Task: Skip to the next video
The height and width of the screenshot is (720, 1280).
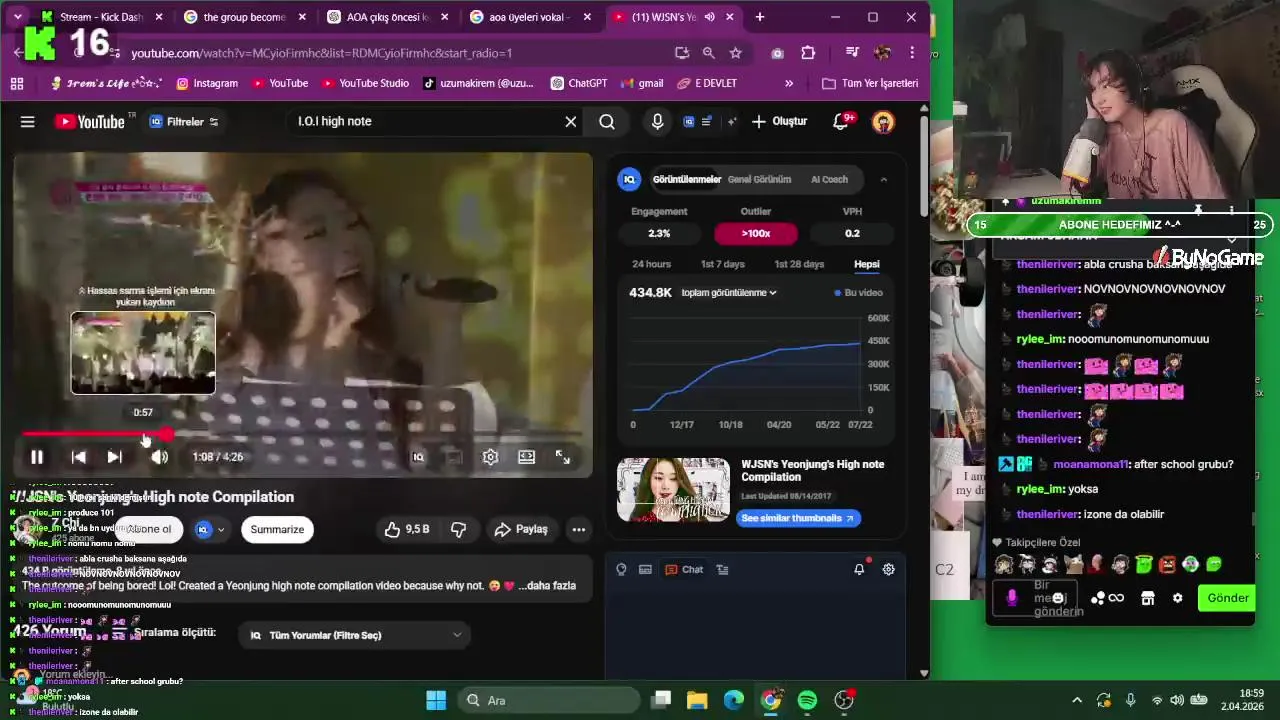Action: tap(114, 457)
